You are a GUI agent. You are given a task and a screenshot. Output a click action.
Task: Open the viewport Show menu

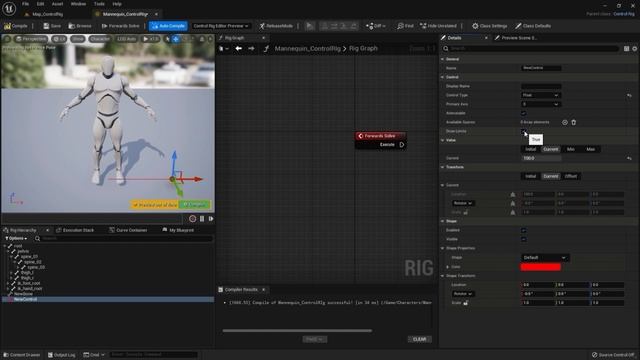point(78,39)
